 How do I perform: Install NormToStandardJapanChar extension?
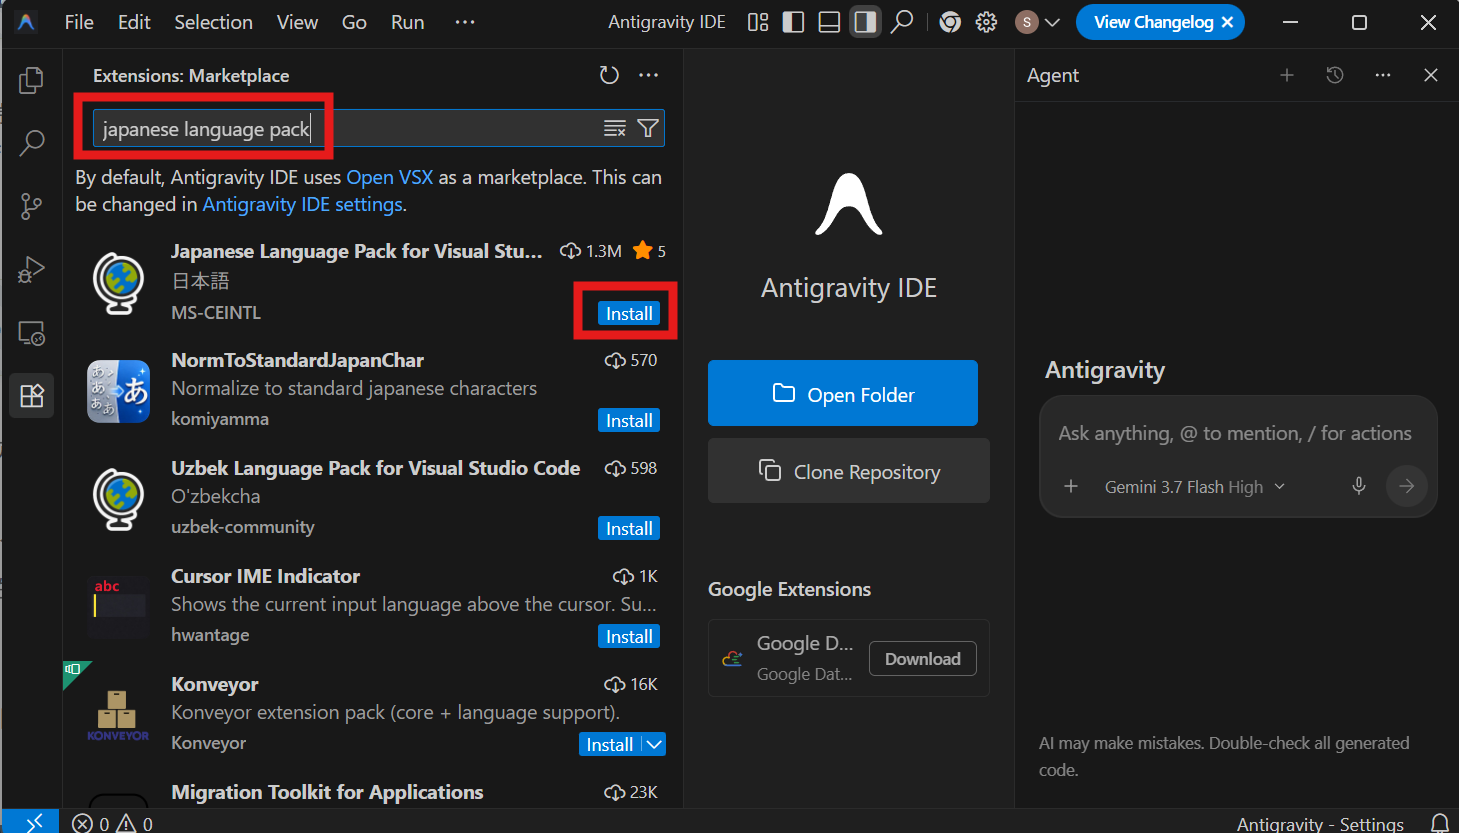click(x=629, y=421)
